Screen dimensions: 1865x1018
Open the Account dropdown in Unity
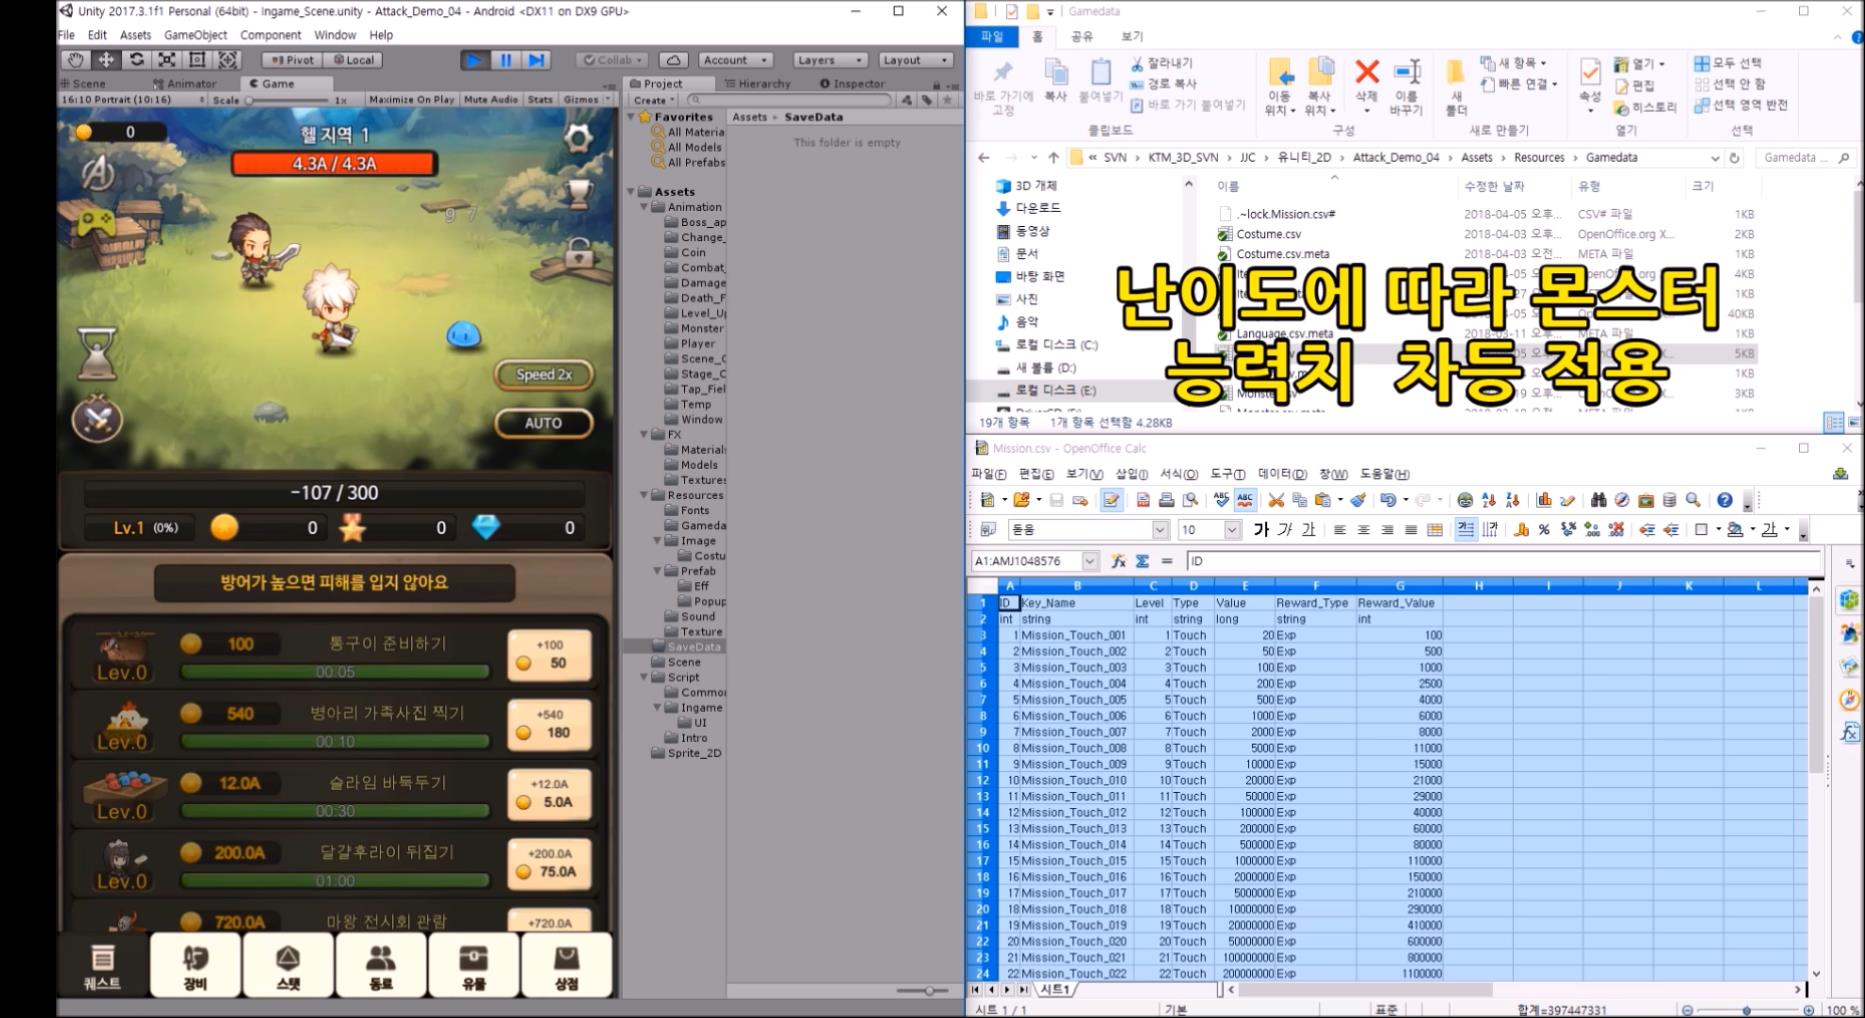pyautogui.click(x=735, y=60)
